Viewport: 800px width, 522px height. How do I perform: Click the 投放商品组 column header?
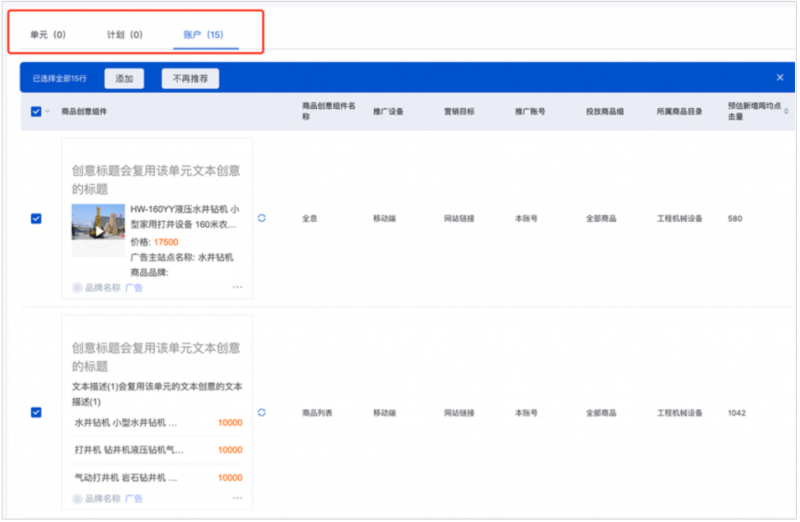pos(605,111)
